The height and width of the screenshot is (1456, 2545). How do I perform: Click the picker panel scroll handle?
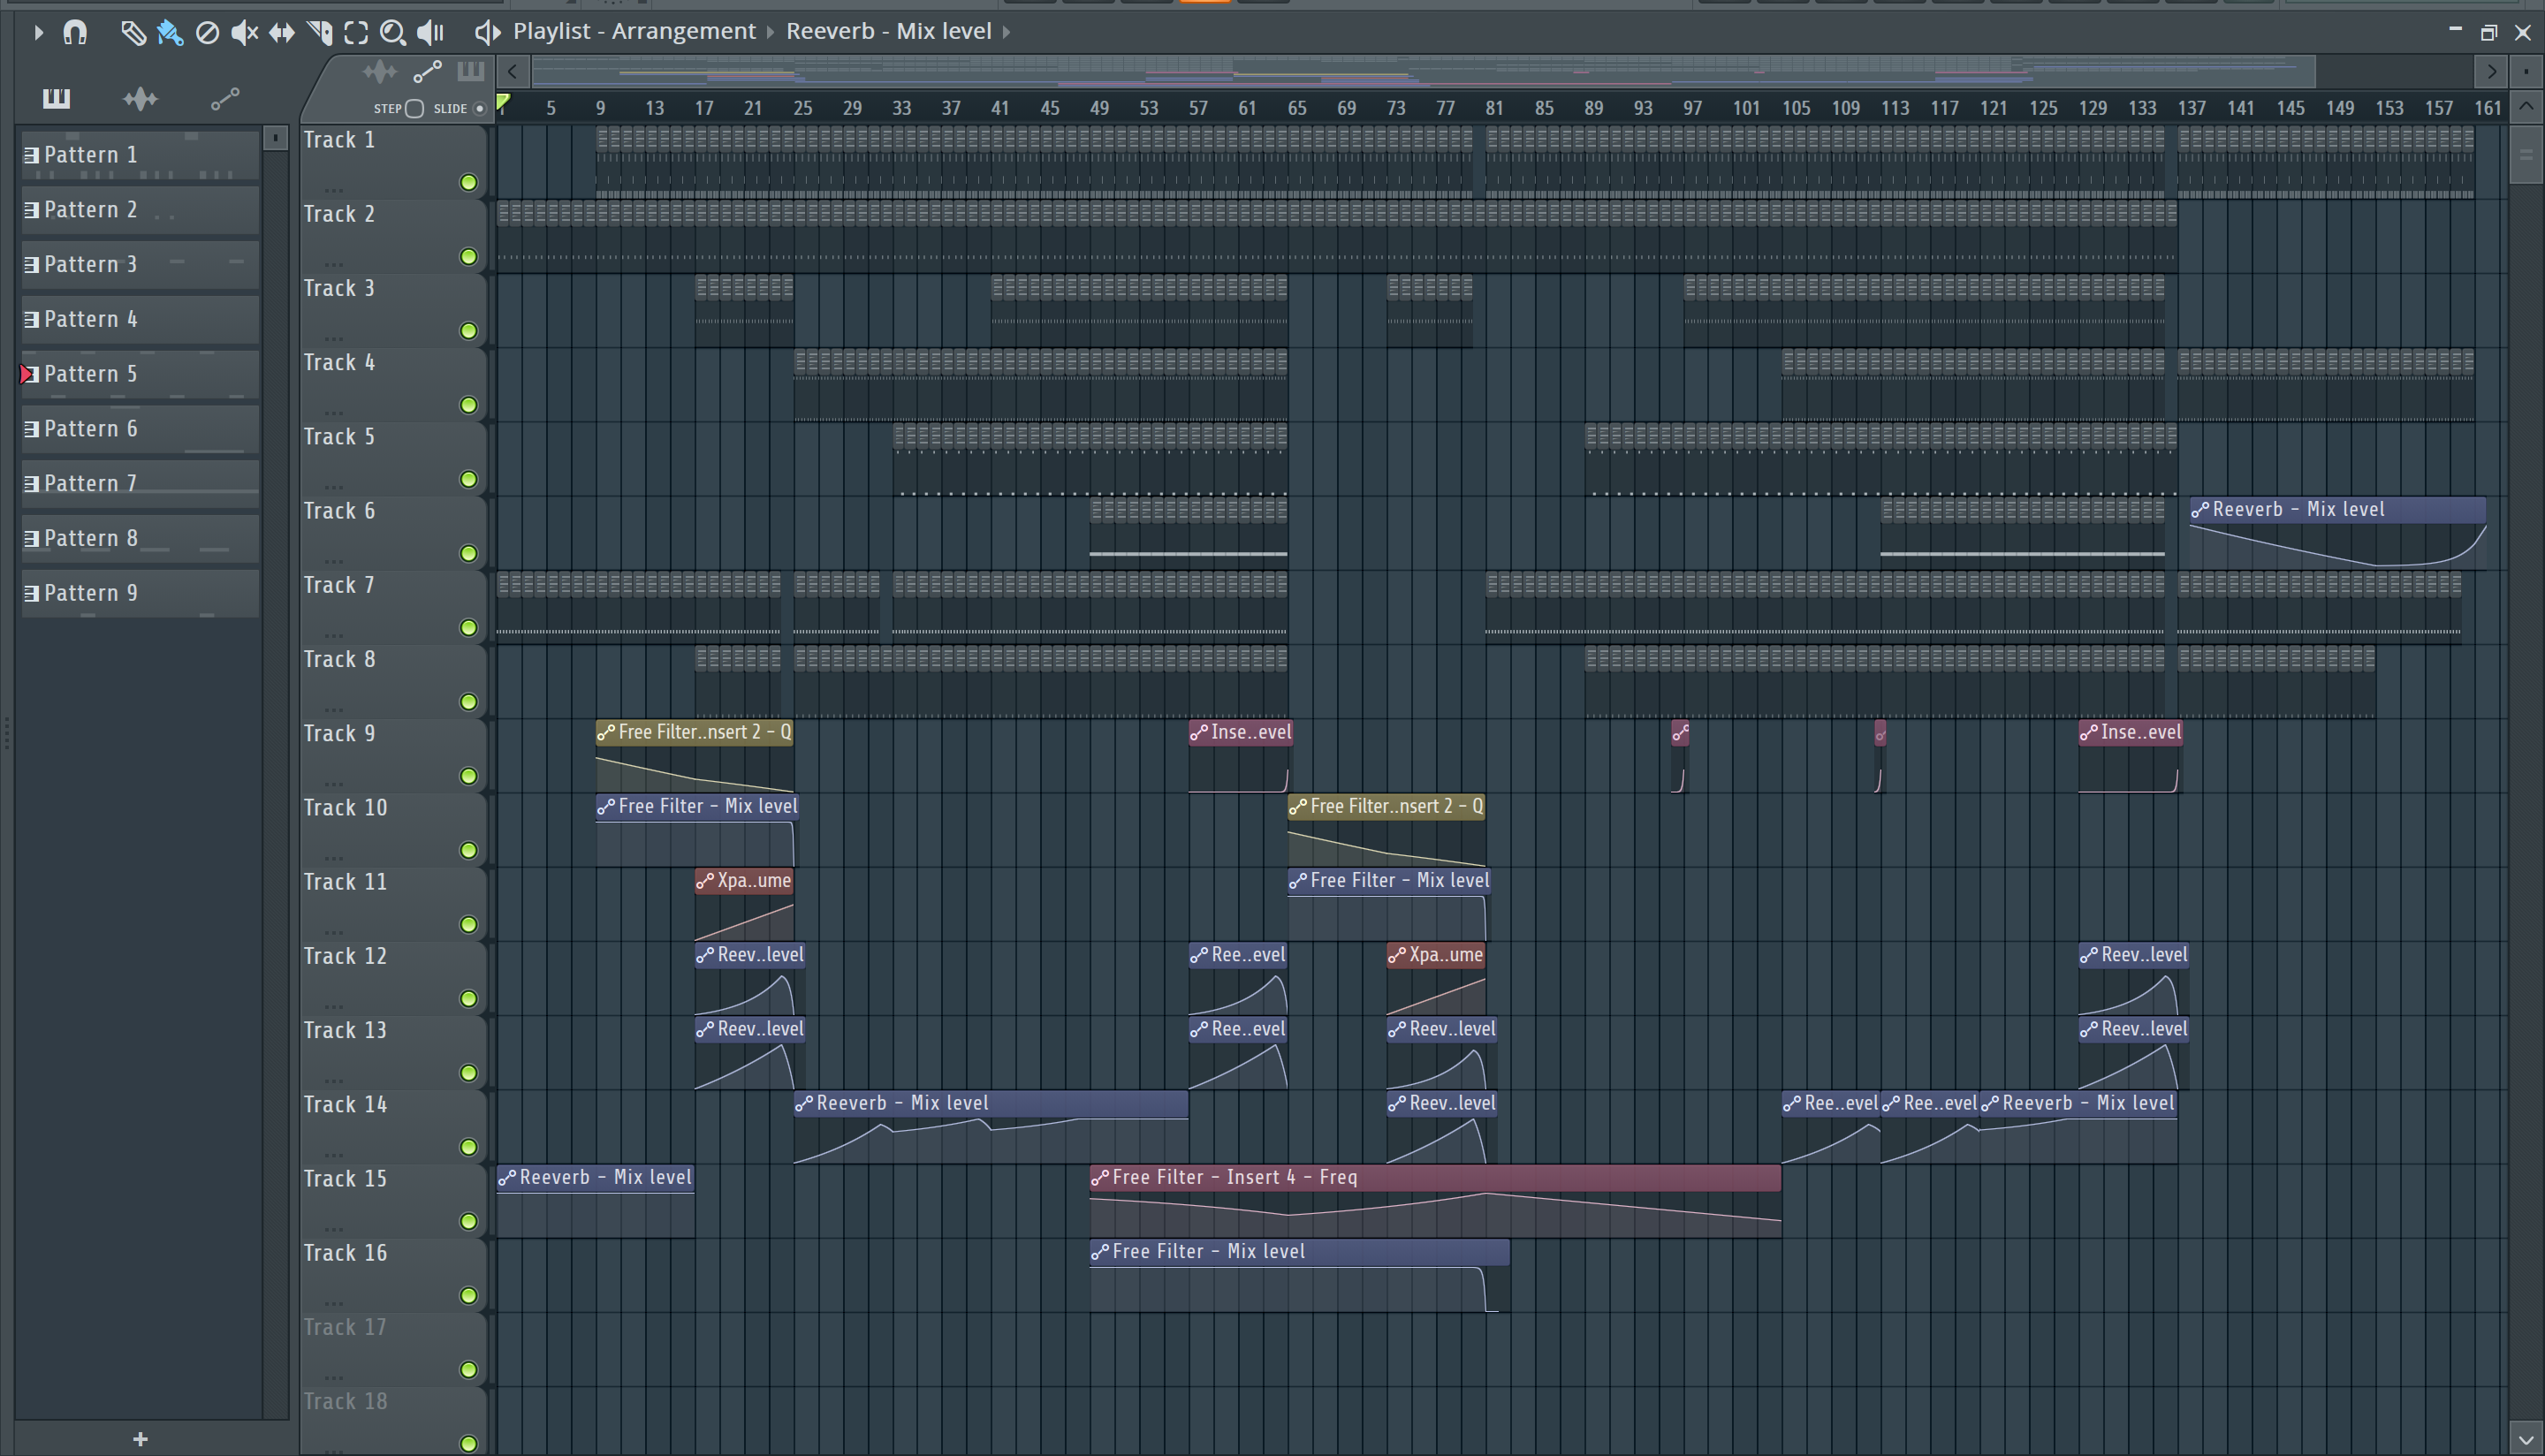tap(275, 137)
